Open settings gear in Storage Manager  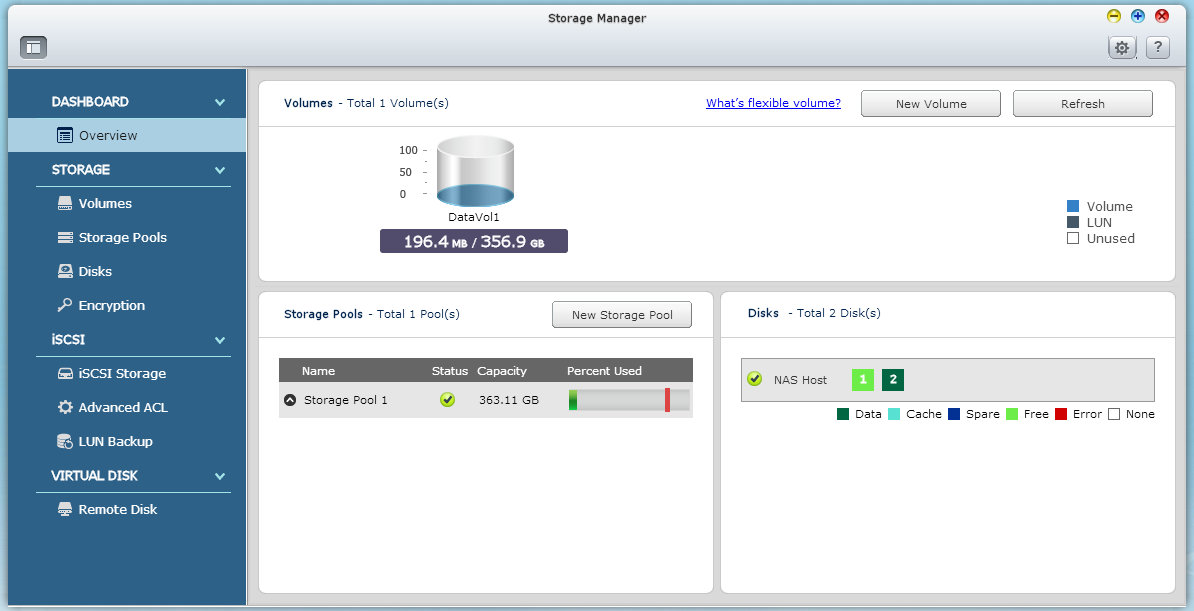pyautogui.click(x=1122, y=47)
